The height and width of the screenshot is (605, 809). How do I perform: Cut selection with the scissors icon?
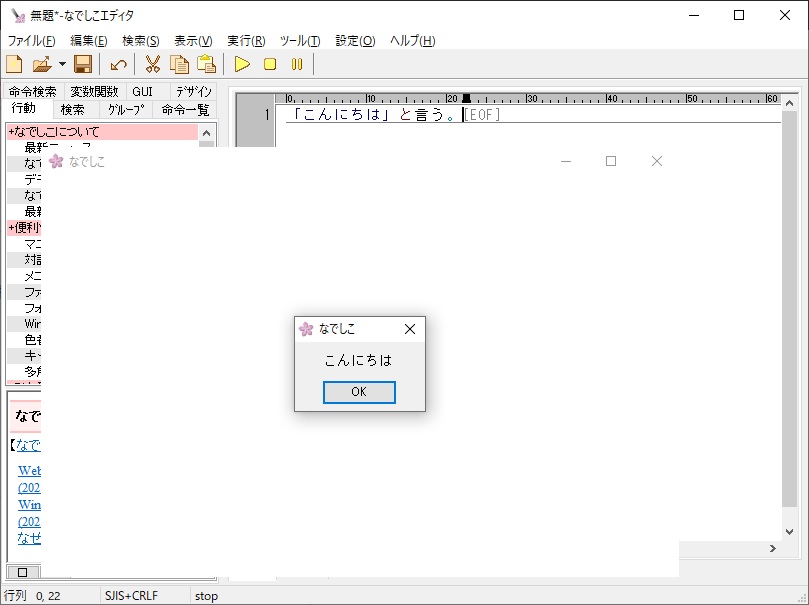click(x=153, y=65)
